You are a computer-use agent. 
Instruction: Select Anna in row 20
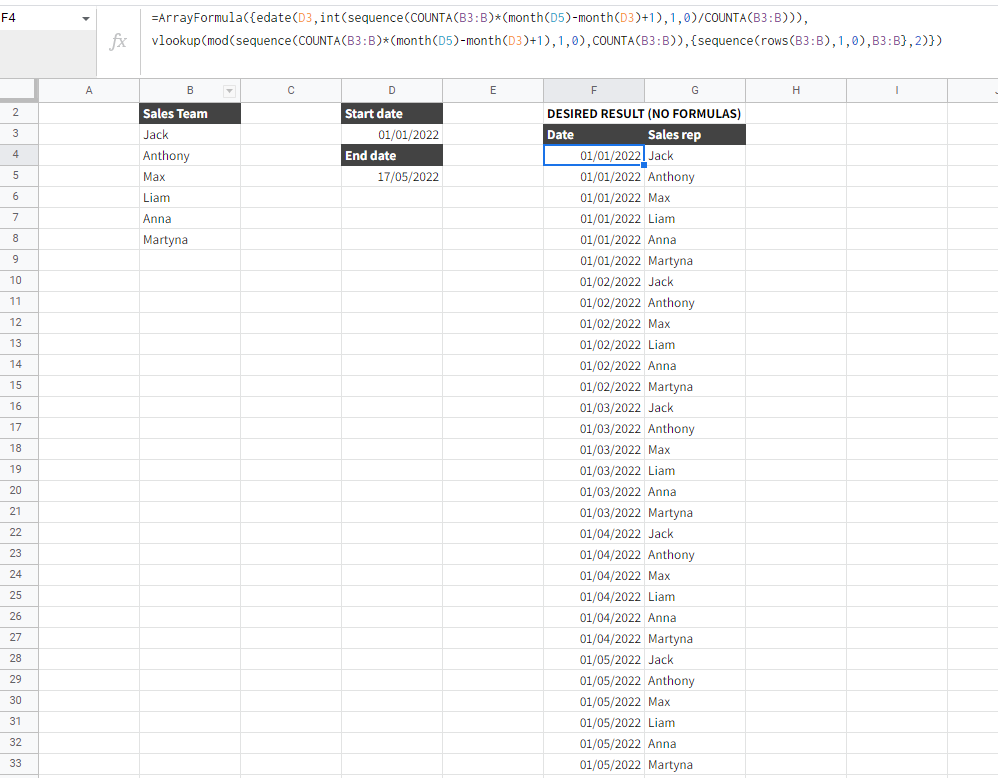point(695,492)
